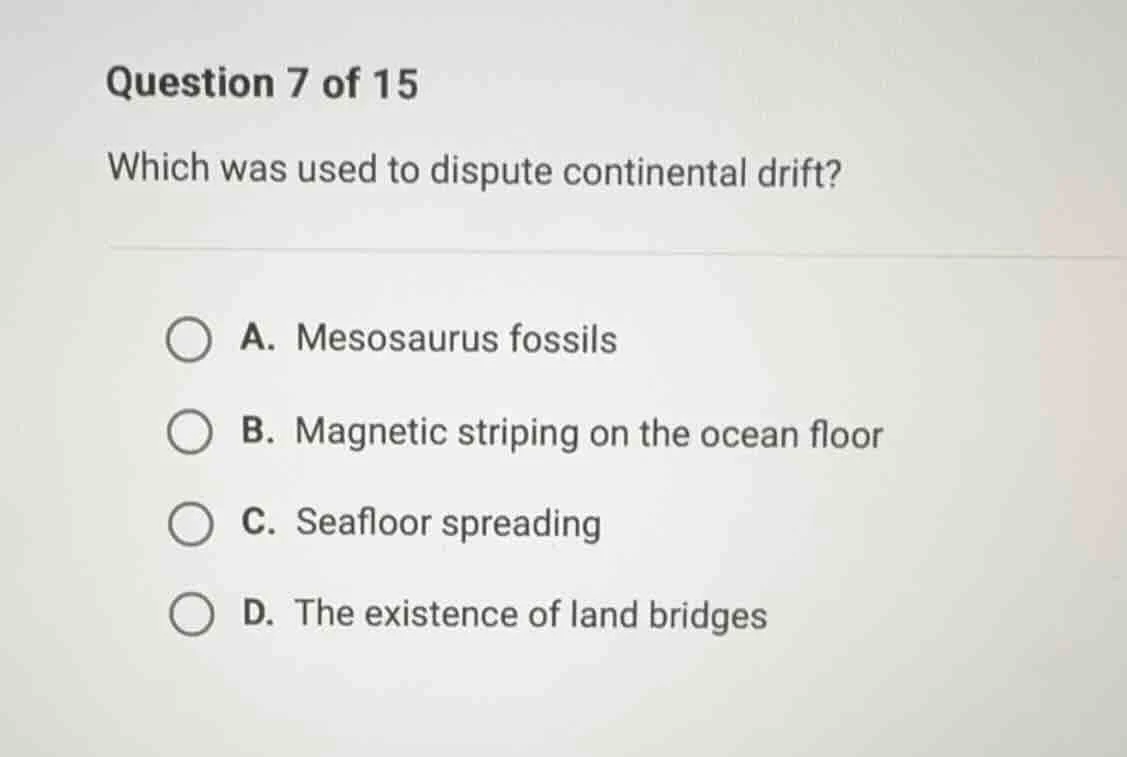This screenshot has width=1127, height=757.
Task: Click the letter label 'D.'
Action: pyautogui.click(x=260, y=614)
